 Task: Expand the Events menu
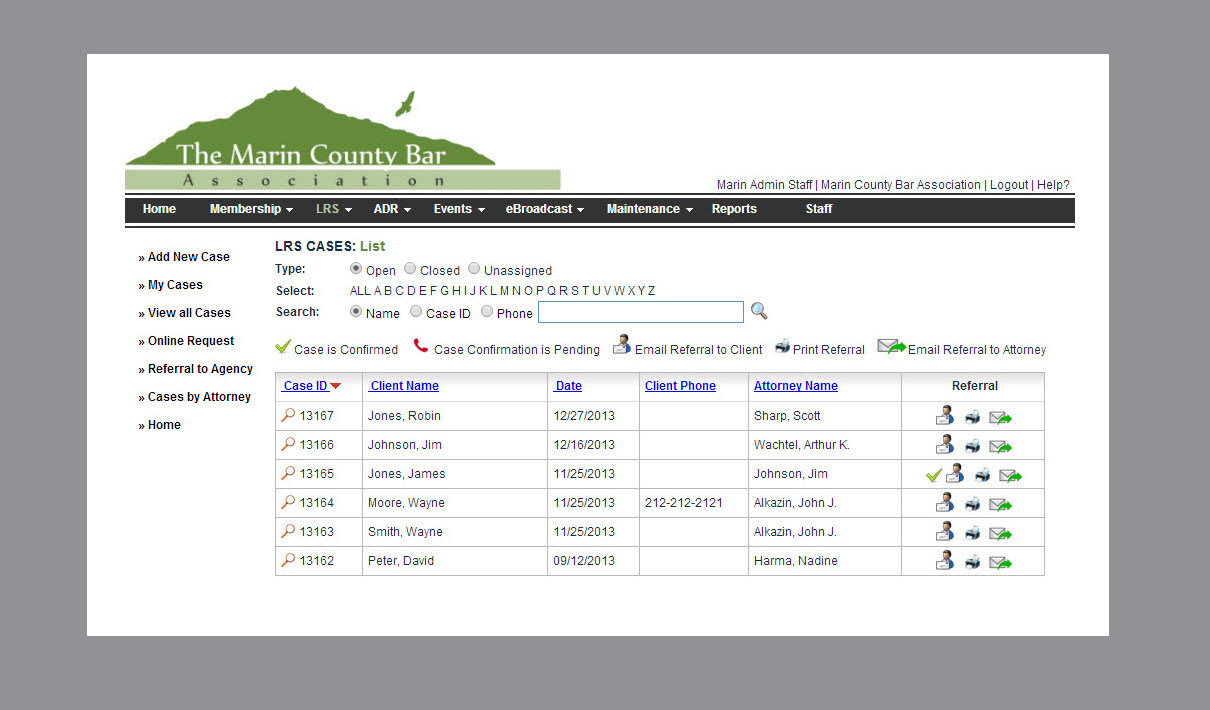(x=459, y=209)
